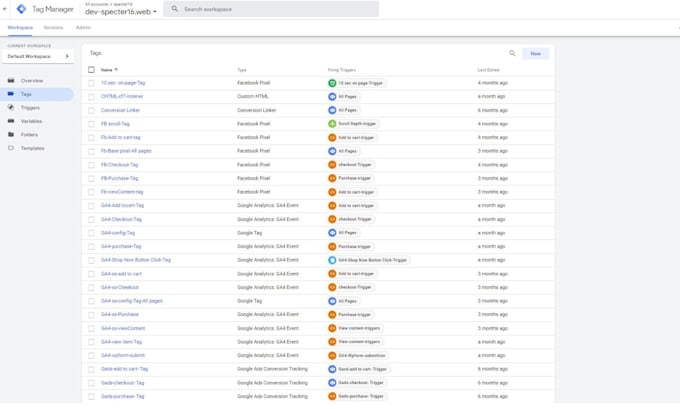
Task: Click the search icon in Tags panel
Action: point(512,53)
